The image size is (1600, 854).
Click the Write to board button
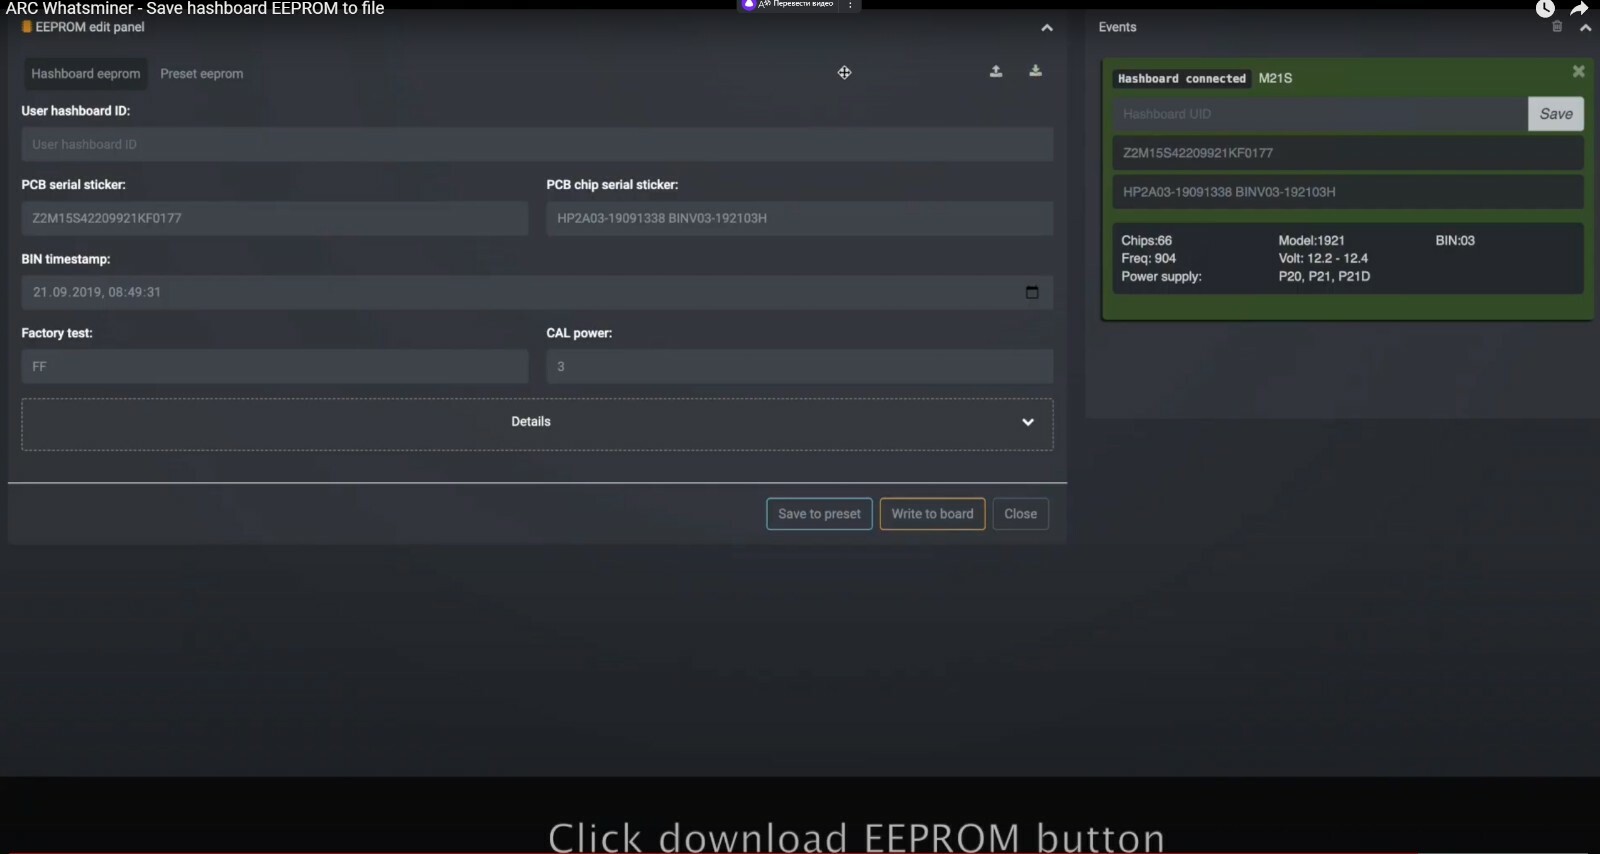click(x=932, y=514)
